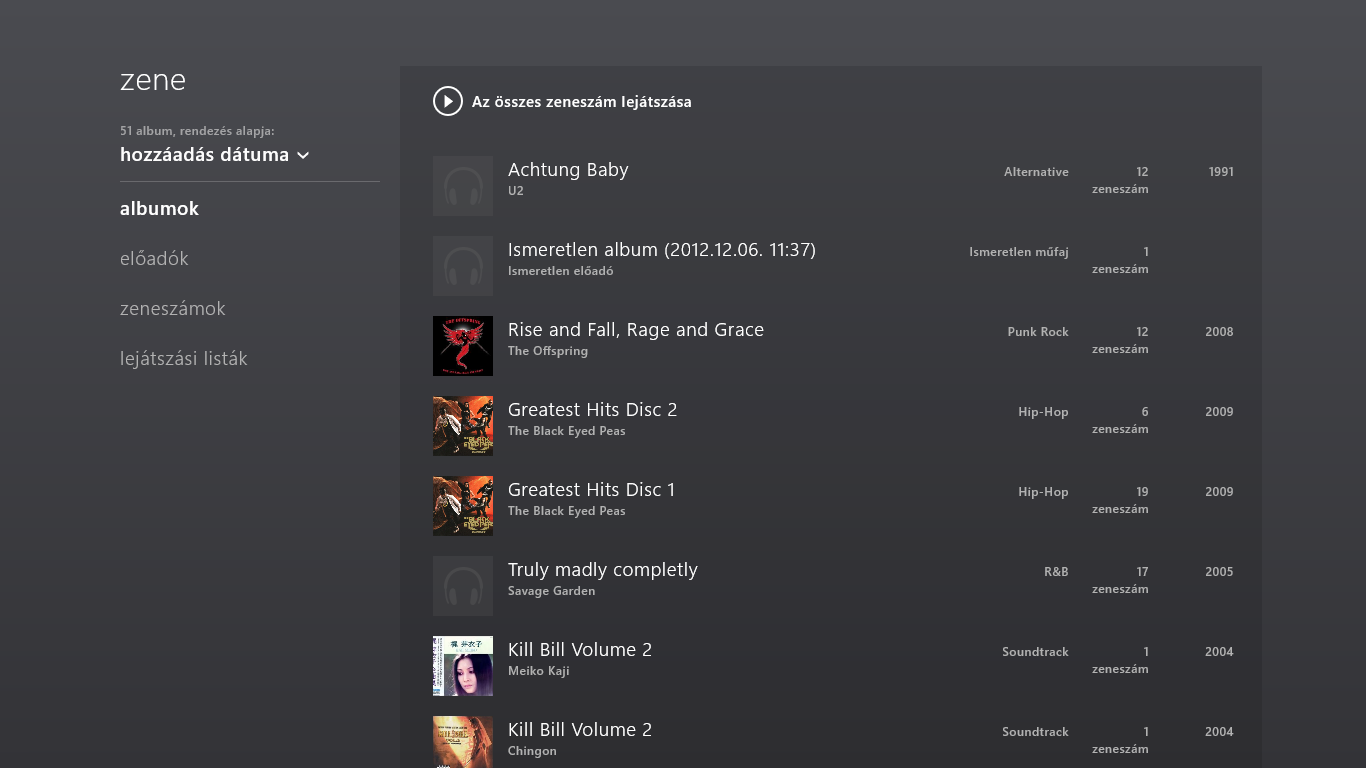Click Meiko Kaji Kill Bill cover art
This screenshot has height=768, width=1366.
(463, 666)
